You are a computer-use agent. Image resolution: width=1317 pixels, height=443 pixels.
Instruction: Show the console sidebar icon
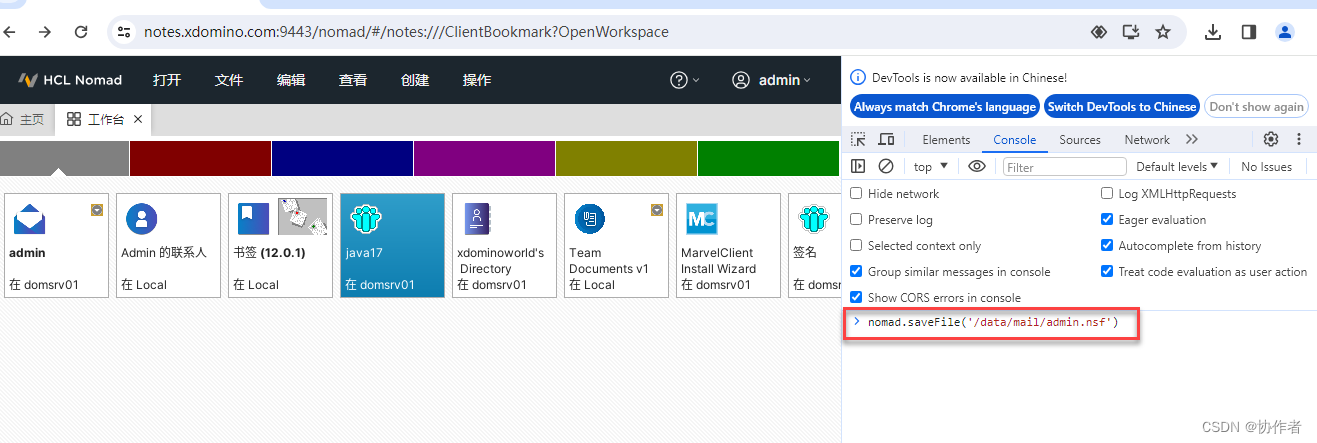pos(858,167)
